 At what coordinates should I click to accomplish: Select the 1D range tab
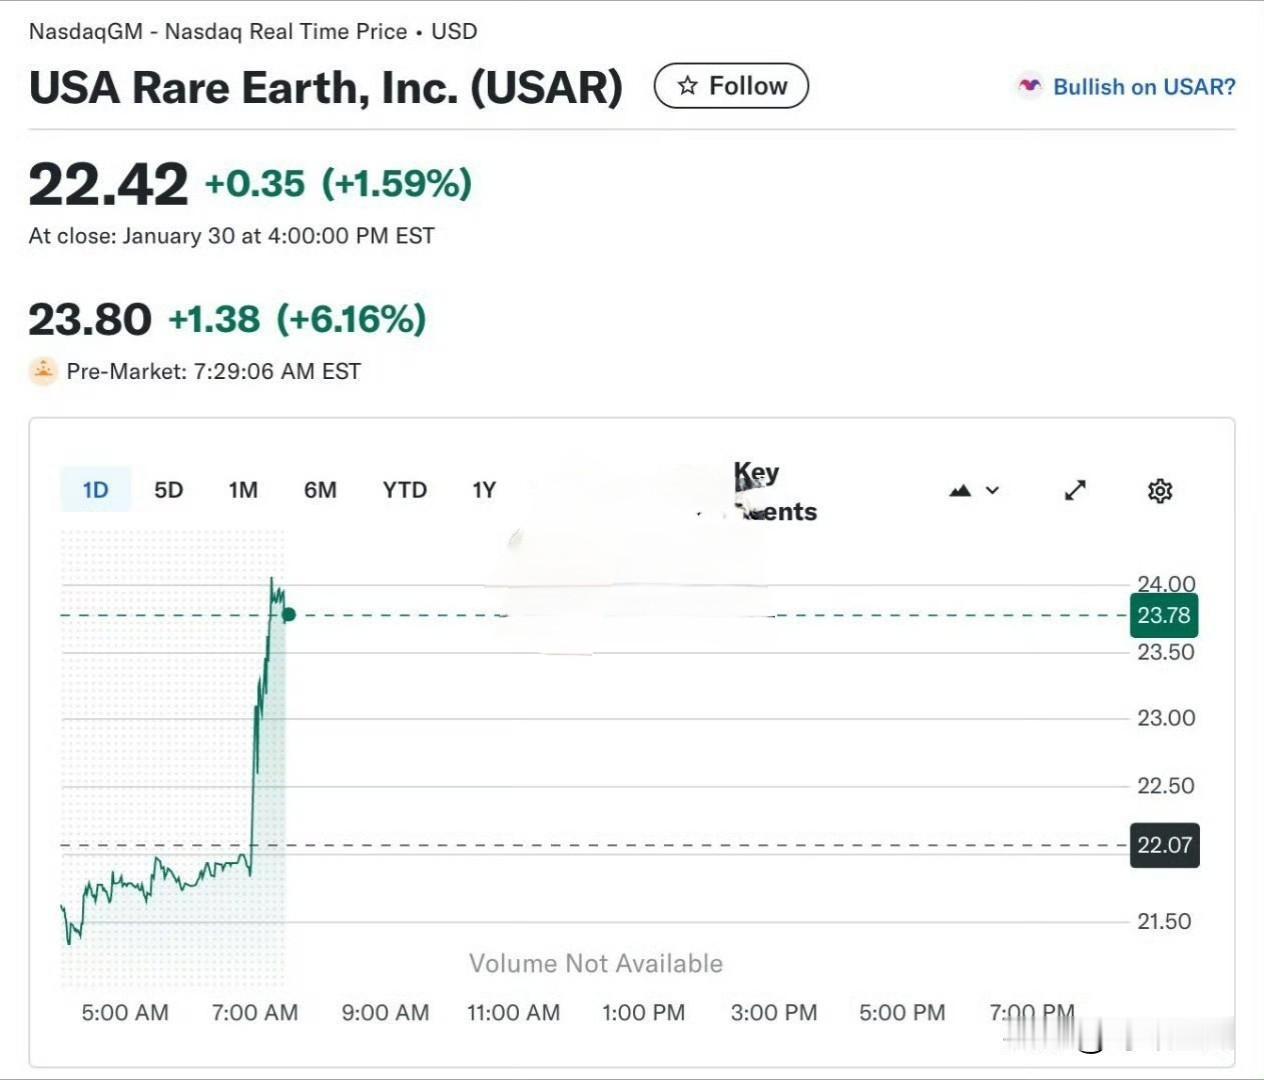(95, 490)
